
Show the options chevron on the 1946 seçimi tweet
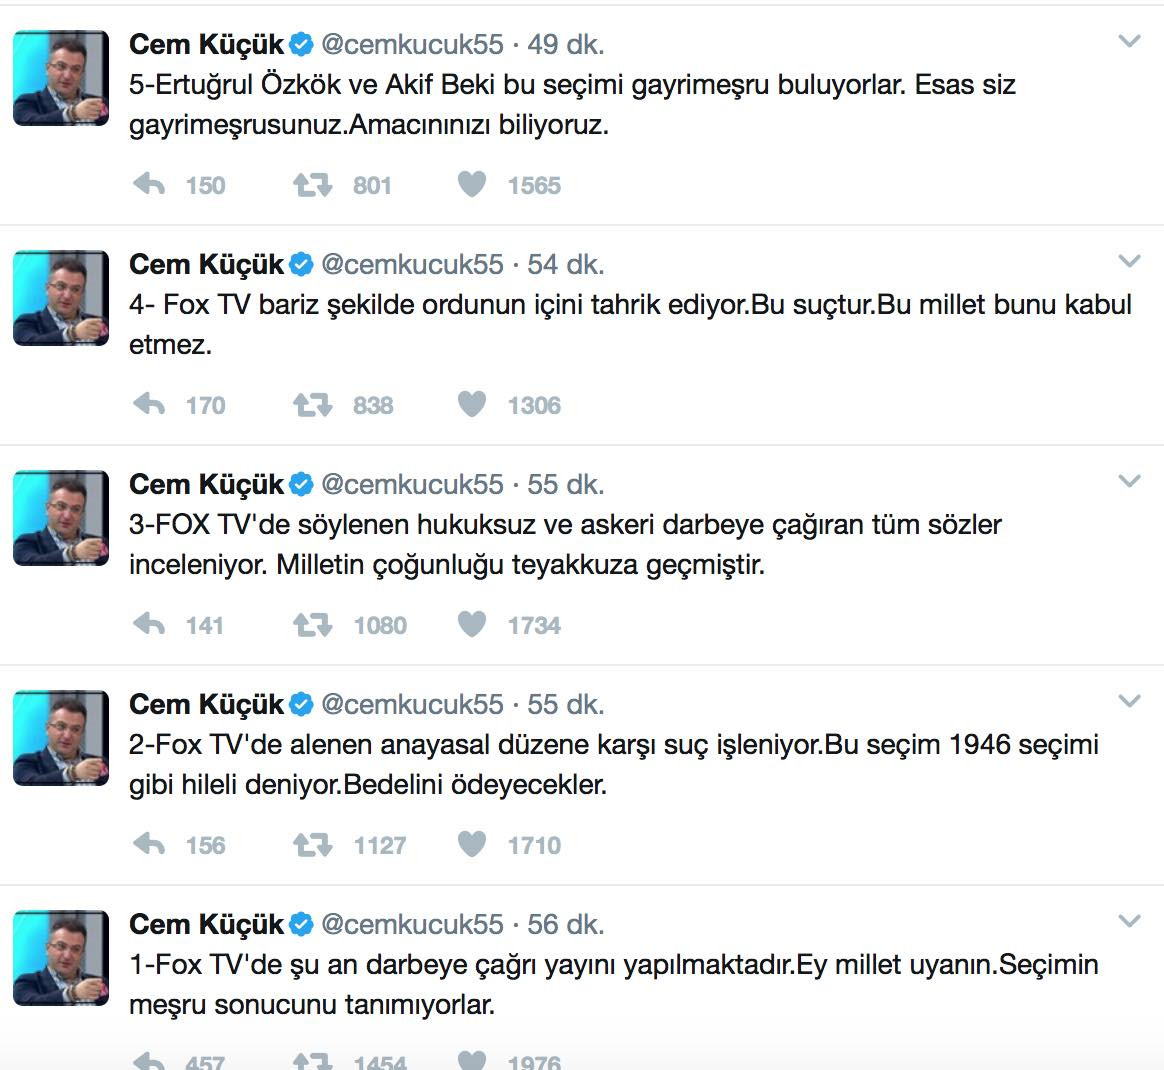pos(1129,702)
